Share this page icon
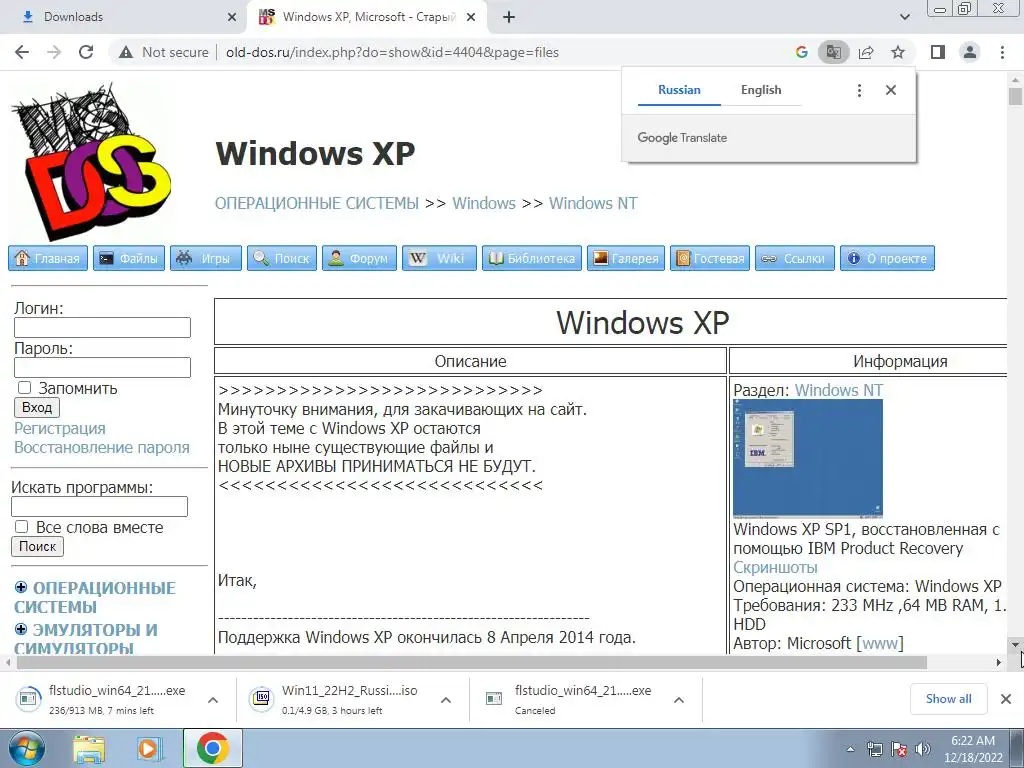This screenshot has width=1024, height=768. pyautogui.click(x=866, y=52)
